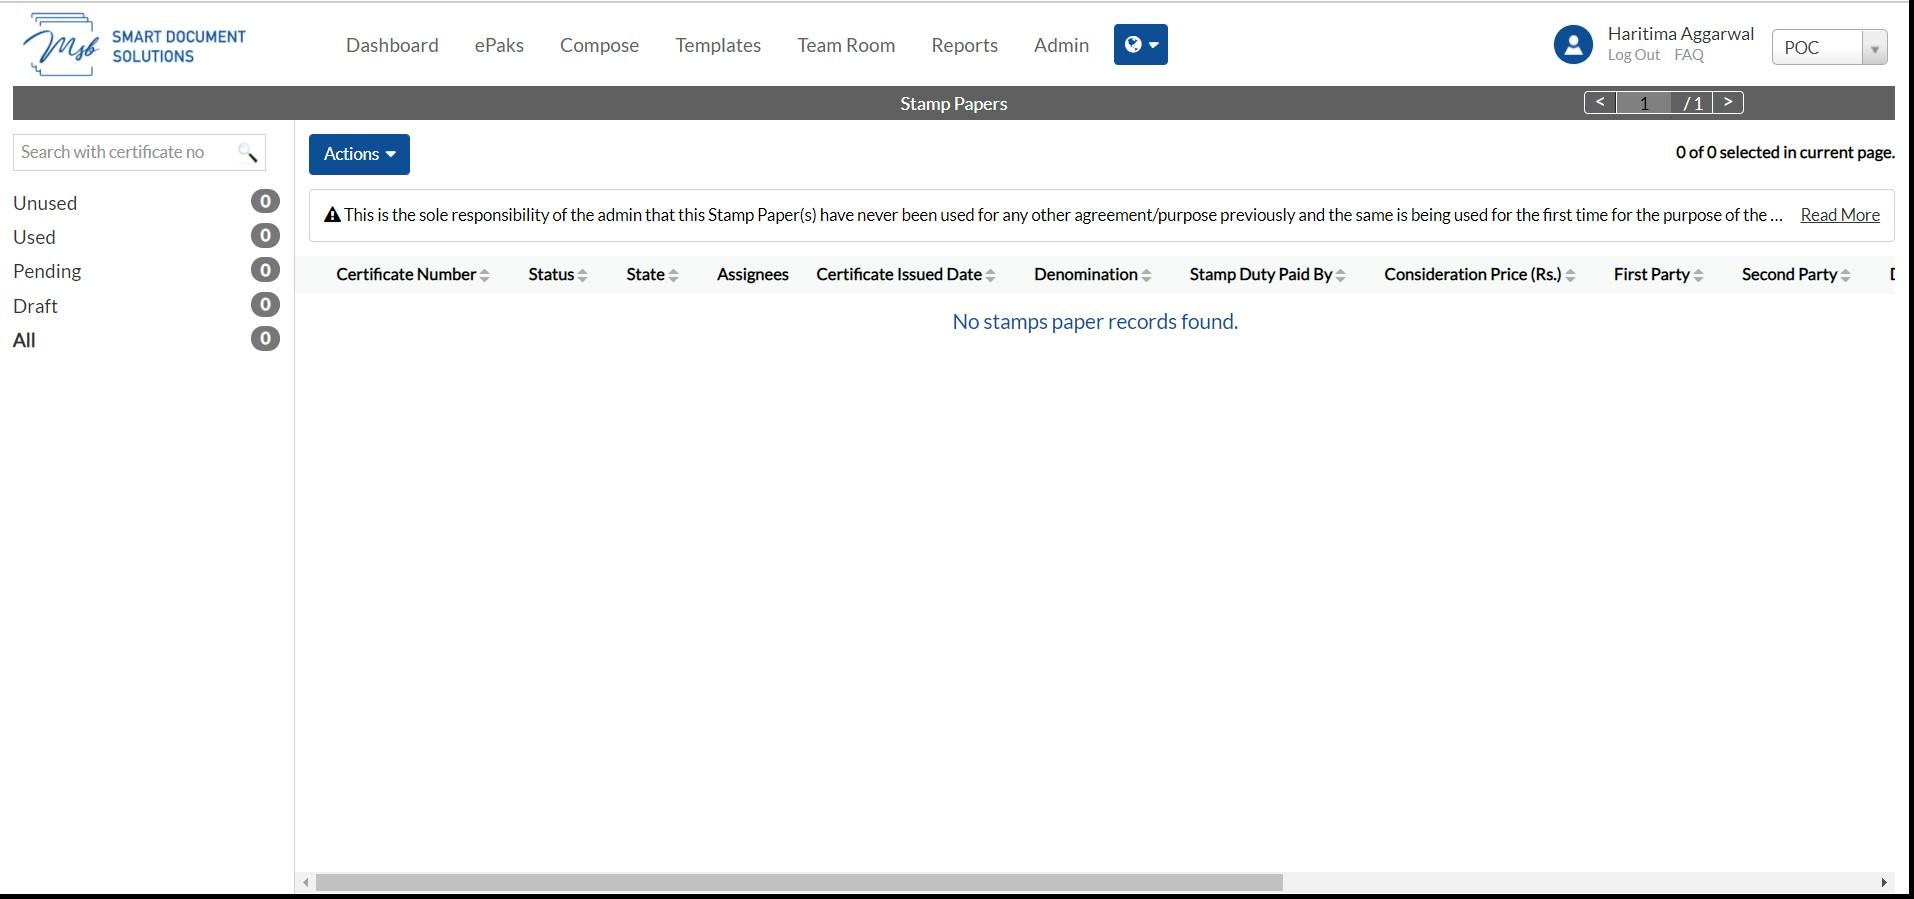Sort by First Party column
Screen dimensions: 1914x899
tap(1659, 275)
